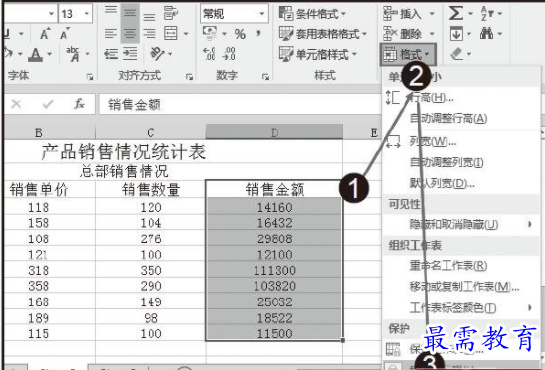Click the 插入 insert cells button
545x370 pixels.
click(x=402, y=14)
